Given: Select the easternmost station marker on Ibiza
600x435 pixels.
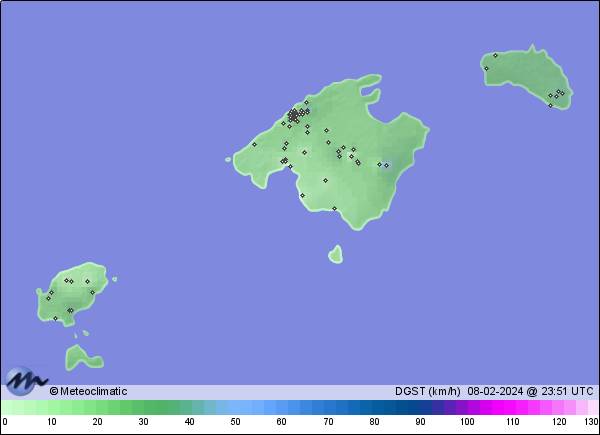Looking at the screenshot, I should [x=92, y=293].
